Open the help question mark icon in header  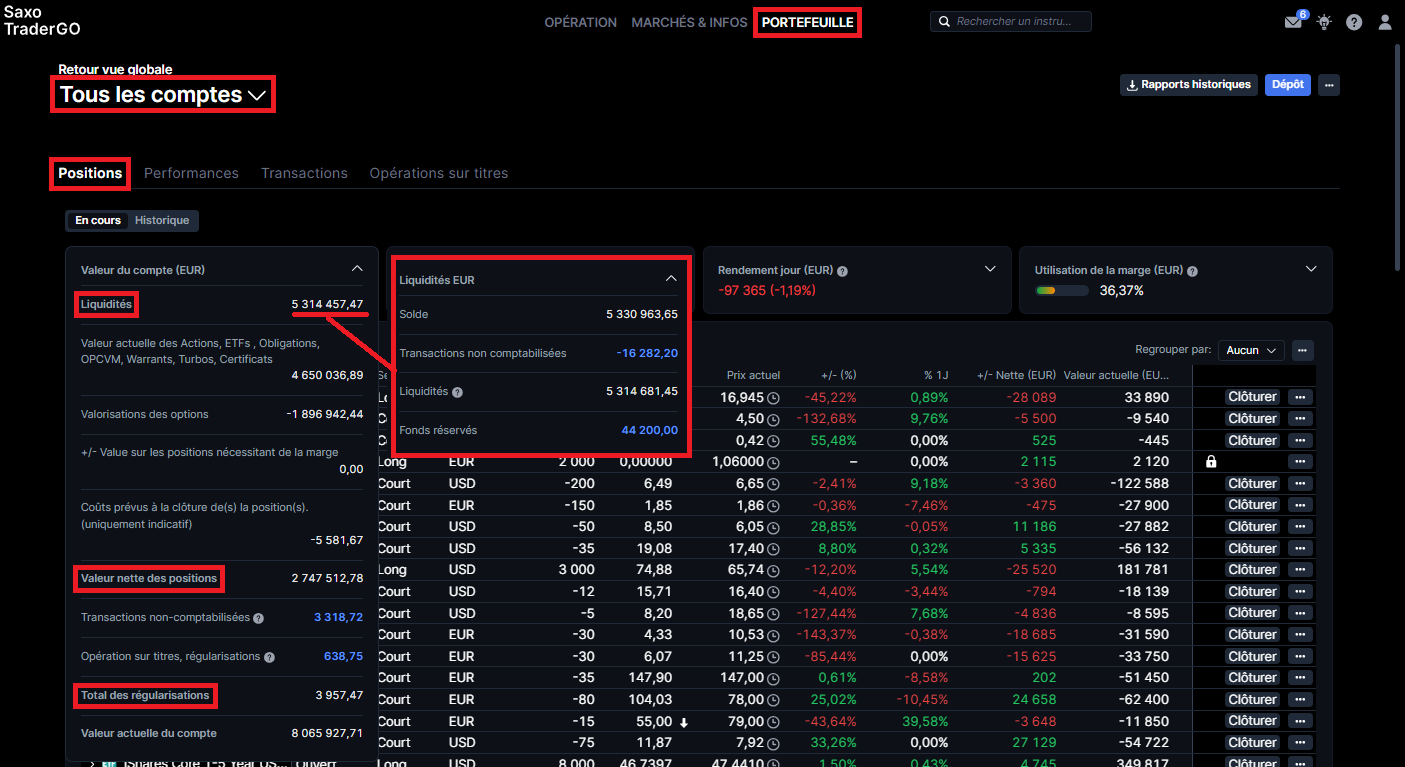click(x=1354, y=22)
